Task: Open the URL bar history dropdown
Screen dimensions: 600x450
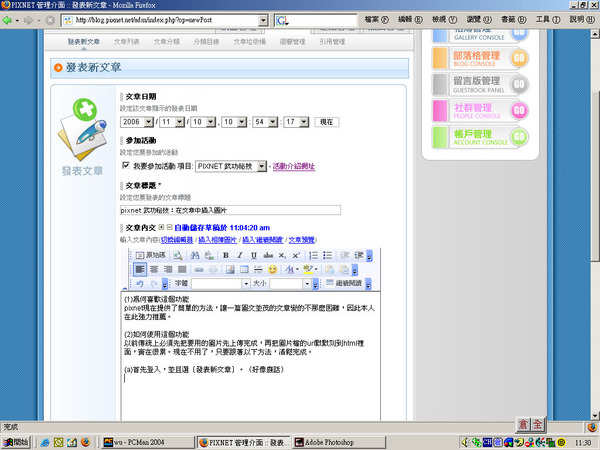Action: click(x=263, y=20)
